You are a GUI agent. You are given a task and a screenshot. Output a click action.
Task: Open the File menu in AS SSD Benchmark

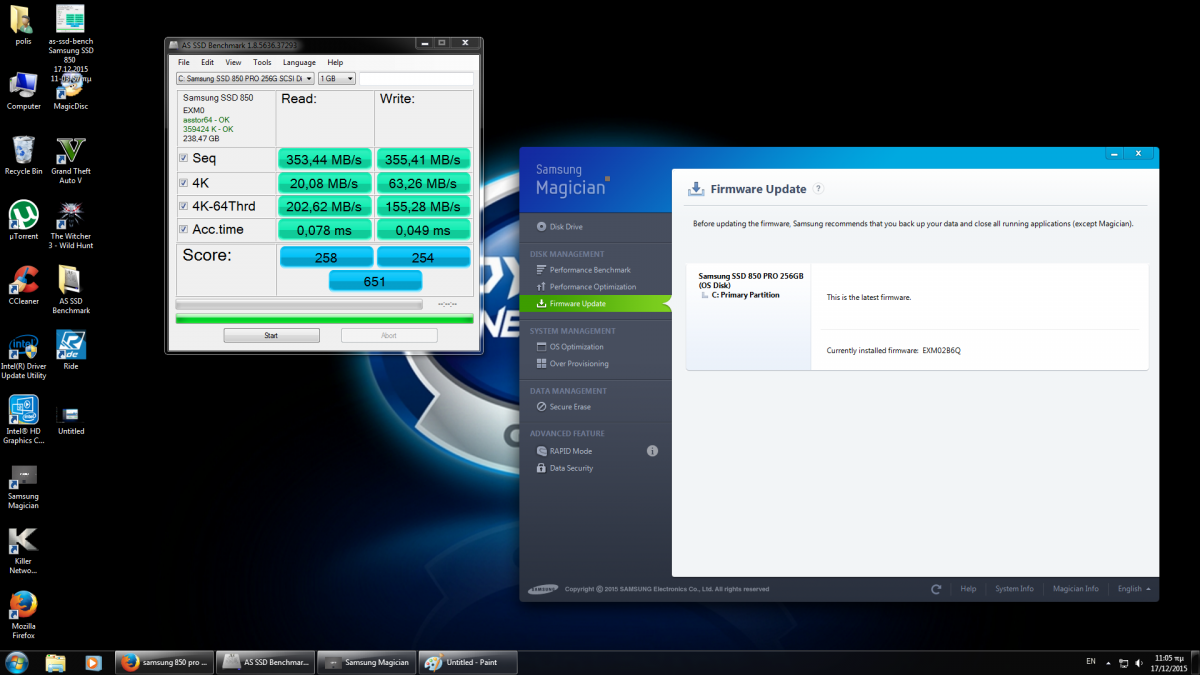click(184, 62)
